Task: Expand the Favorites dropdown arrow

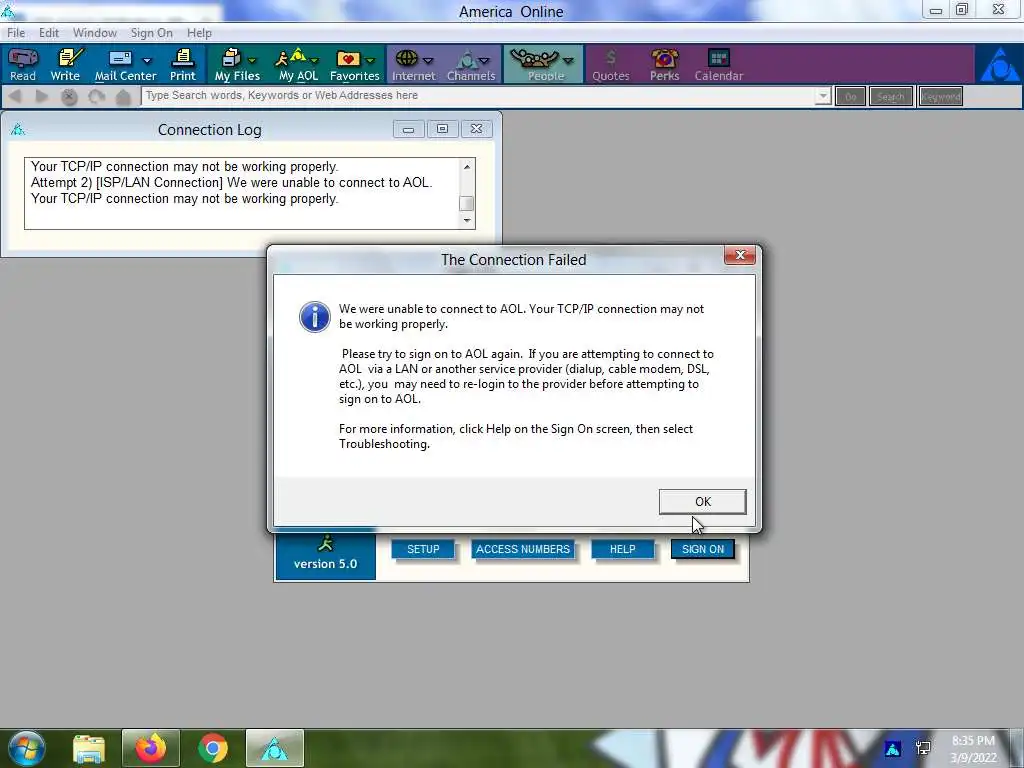Action: 370,61
